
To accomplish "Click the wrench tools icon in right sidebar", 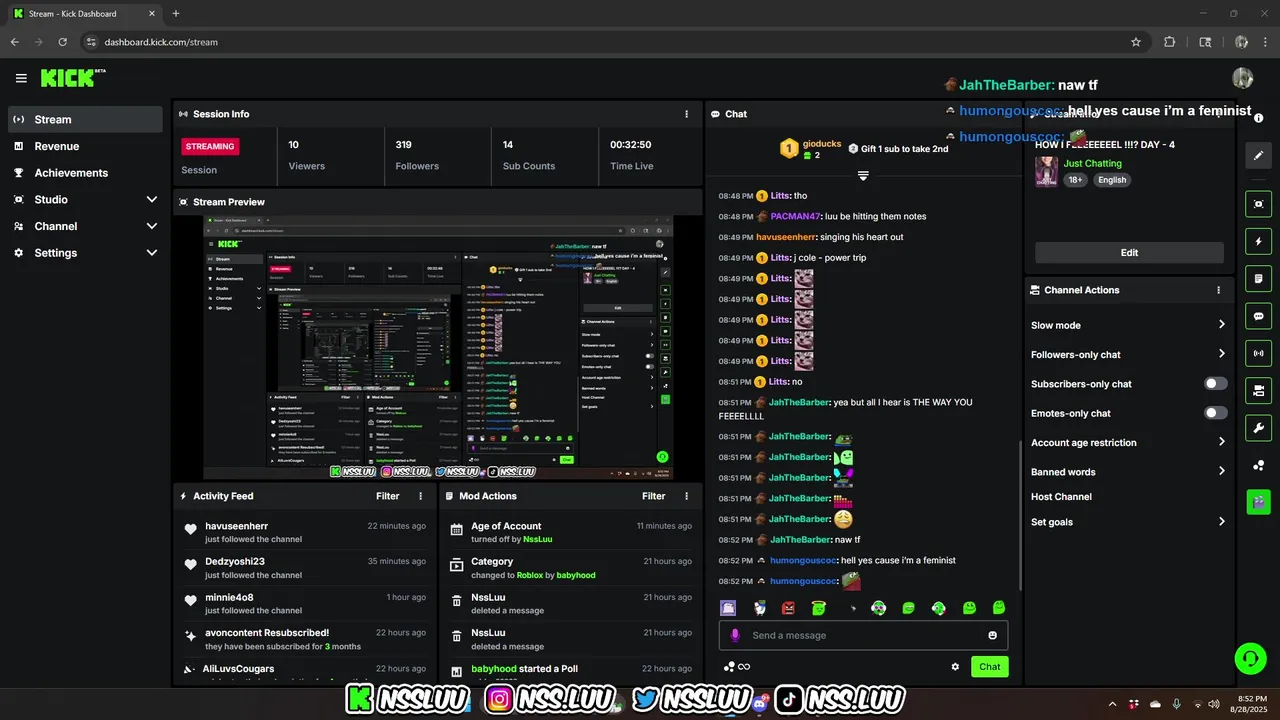I will (x=1258, y=428).
